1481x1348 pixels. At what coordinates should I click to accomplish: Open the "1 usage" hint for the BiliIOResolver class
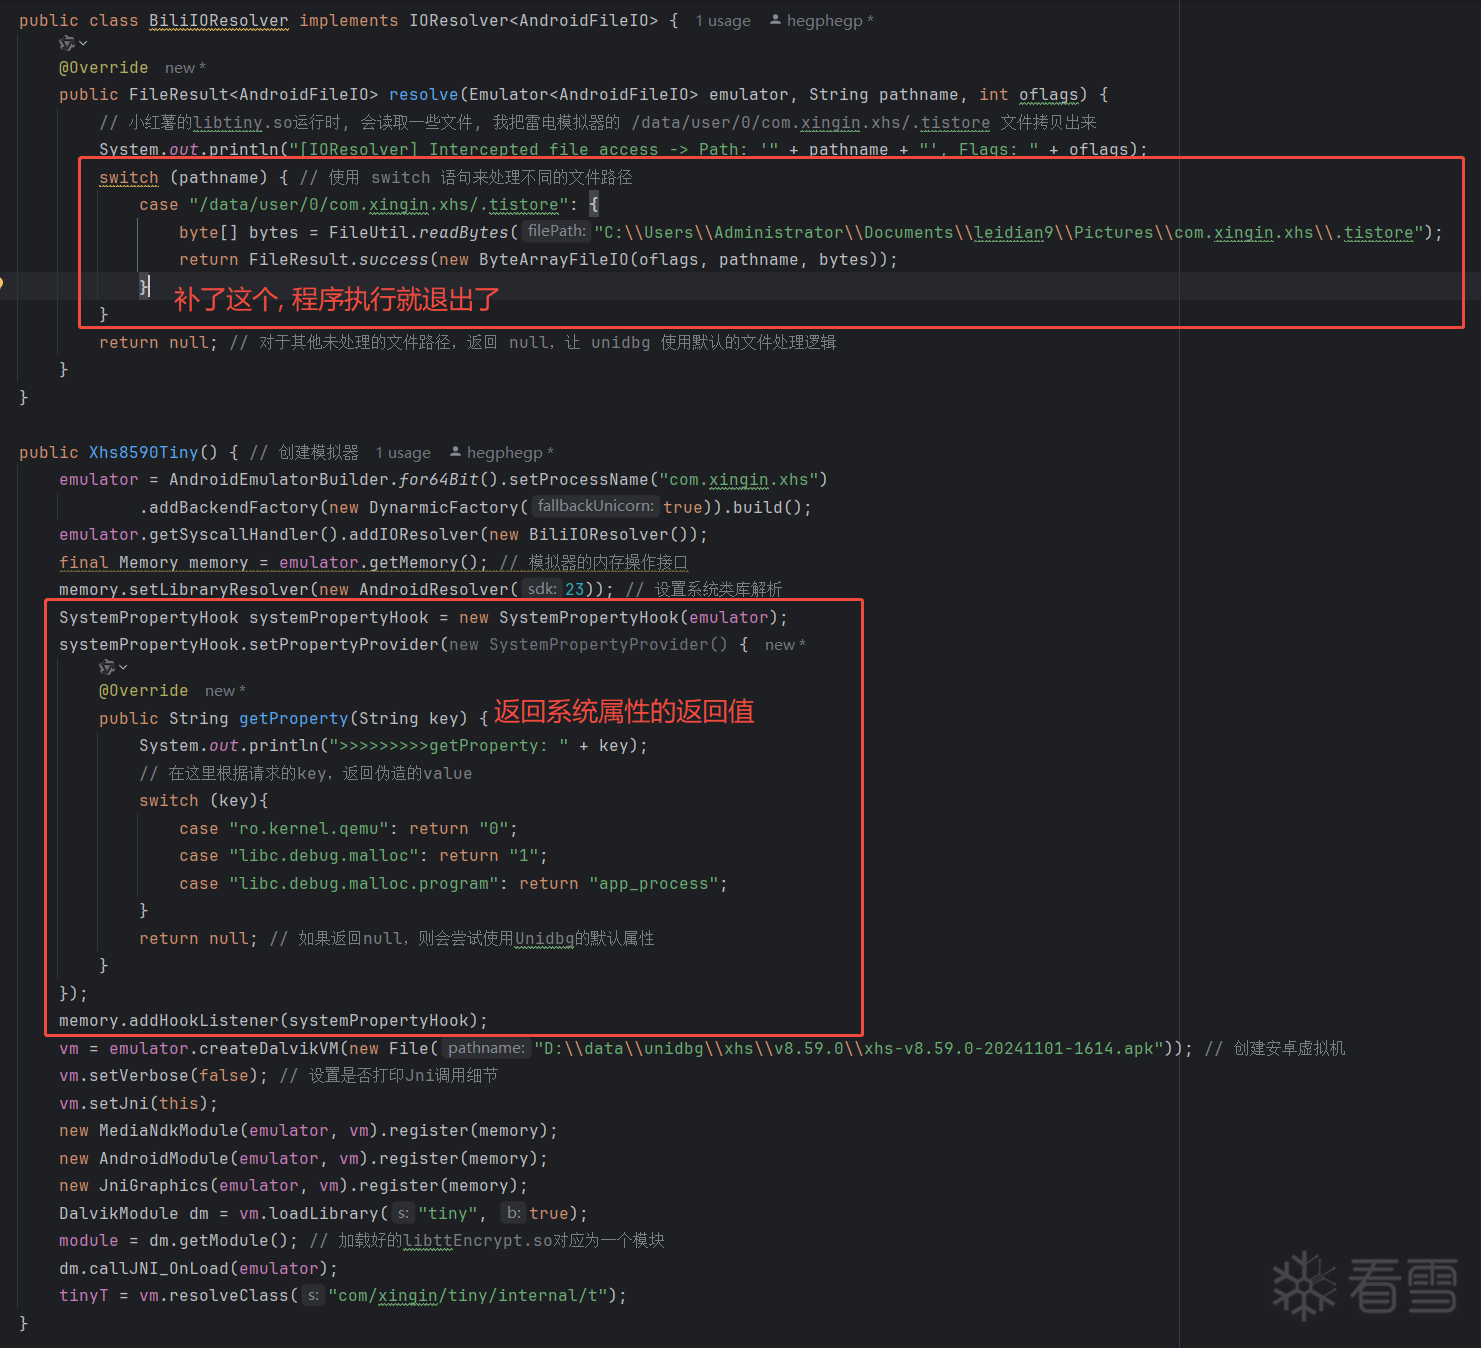pos(723,21)
